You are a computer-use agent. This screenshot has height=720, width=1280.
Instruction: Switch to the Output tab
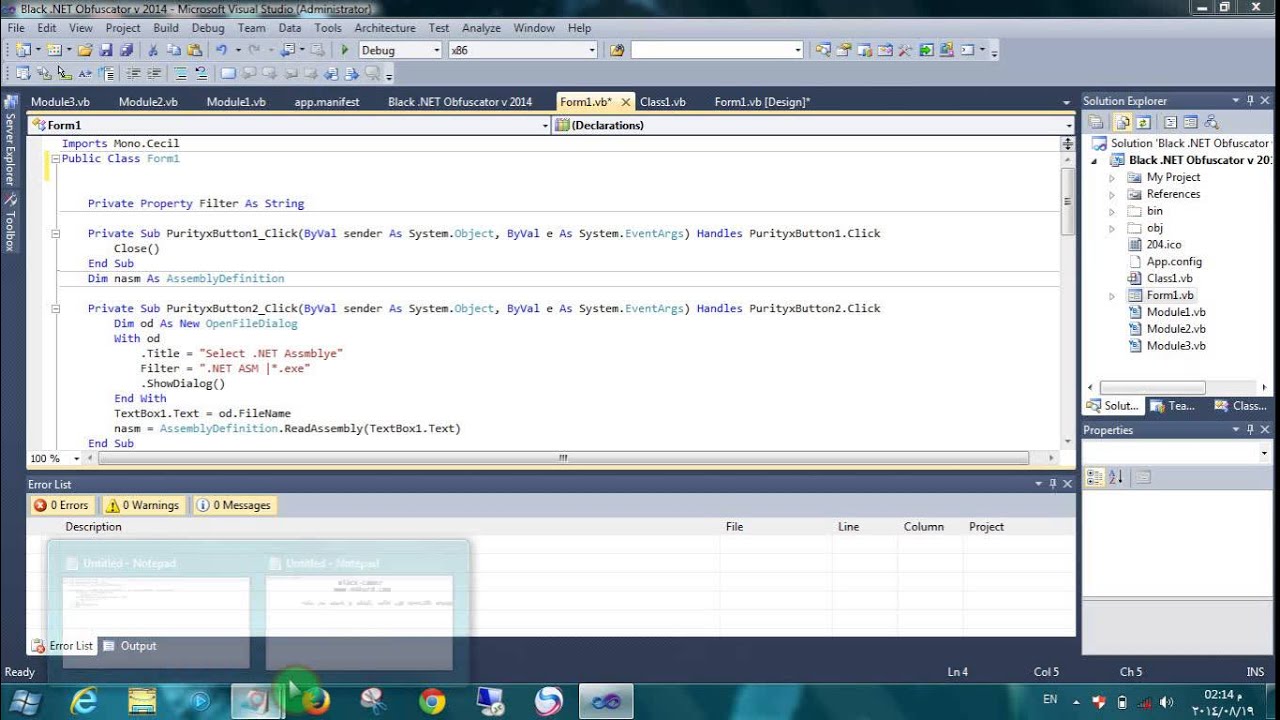tap(130, 646)
